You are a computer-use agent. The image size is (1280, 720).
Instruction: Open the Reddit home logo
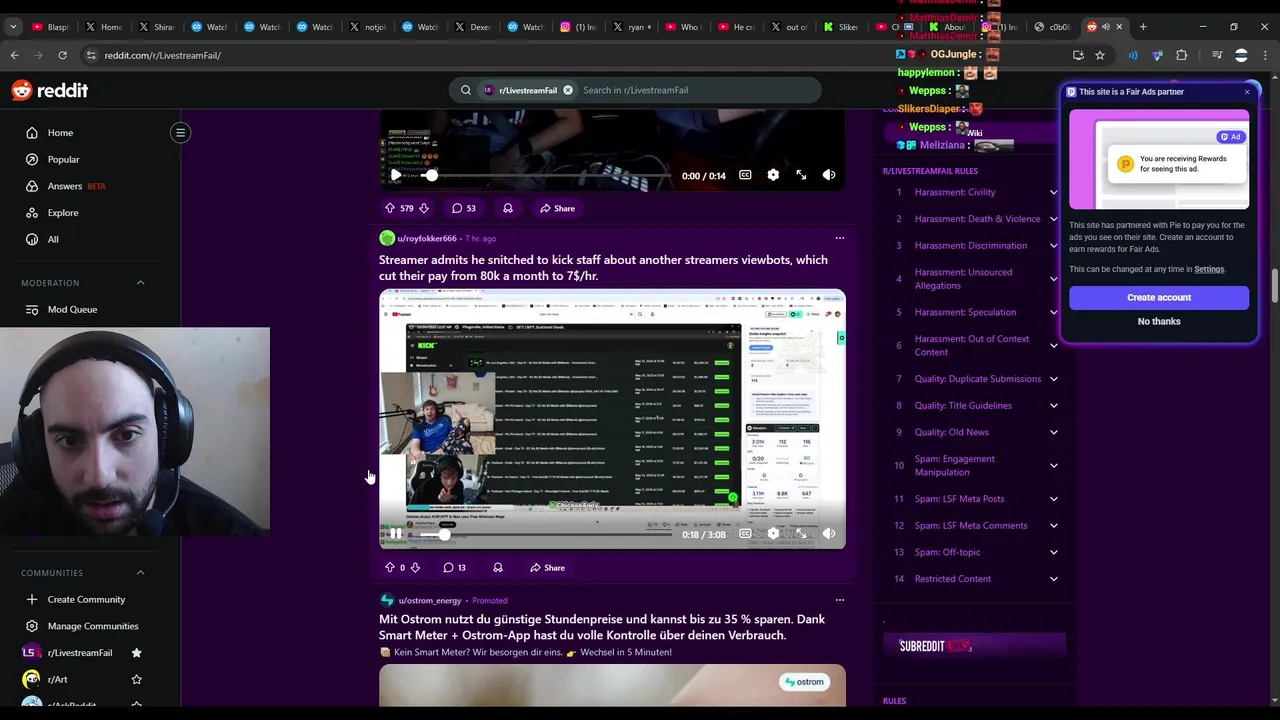click(x=50, y=90)
